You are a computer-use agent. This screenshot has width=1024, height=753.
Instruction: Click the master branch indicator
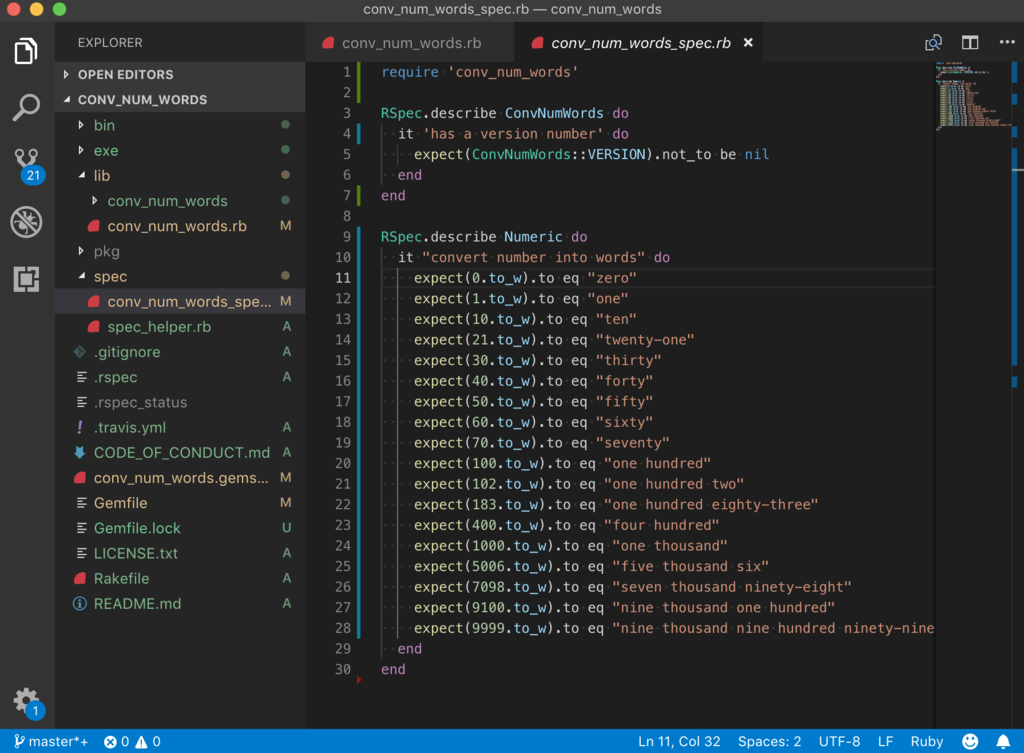point(52,742)
